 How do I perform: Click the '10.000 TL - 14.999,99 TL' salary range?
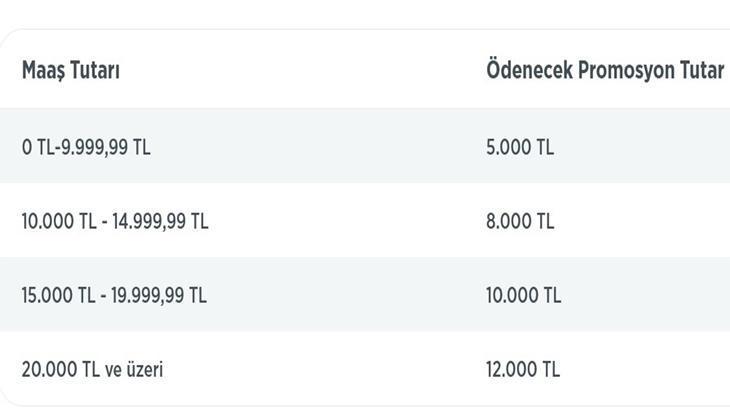pyautogui.click(x=115, y=221)
